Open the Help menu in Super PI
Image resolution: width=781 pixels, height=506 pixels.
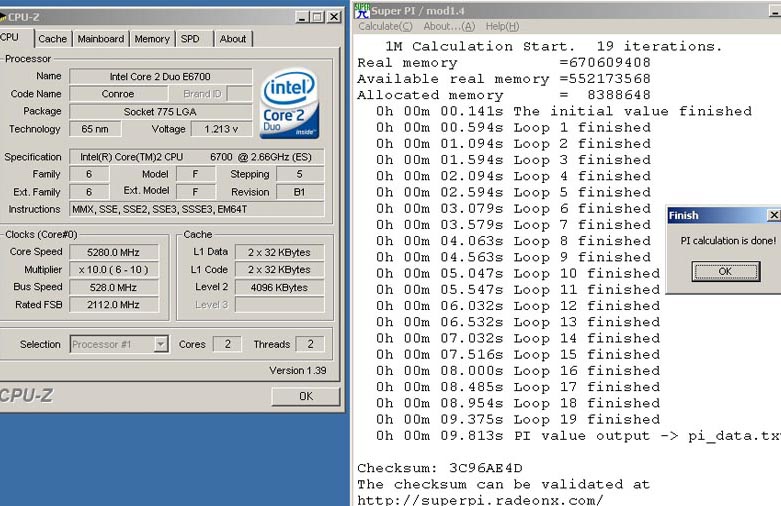pos(502,26)
